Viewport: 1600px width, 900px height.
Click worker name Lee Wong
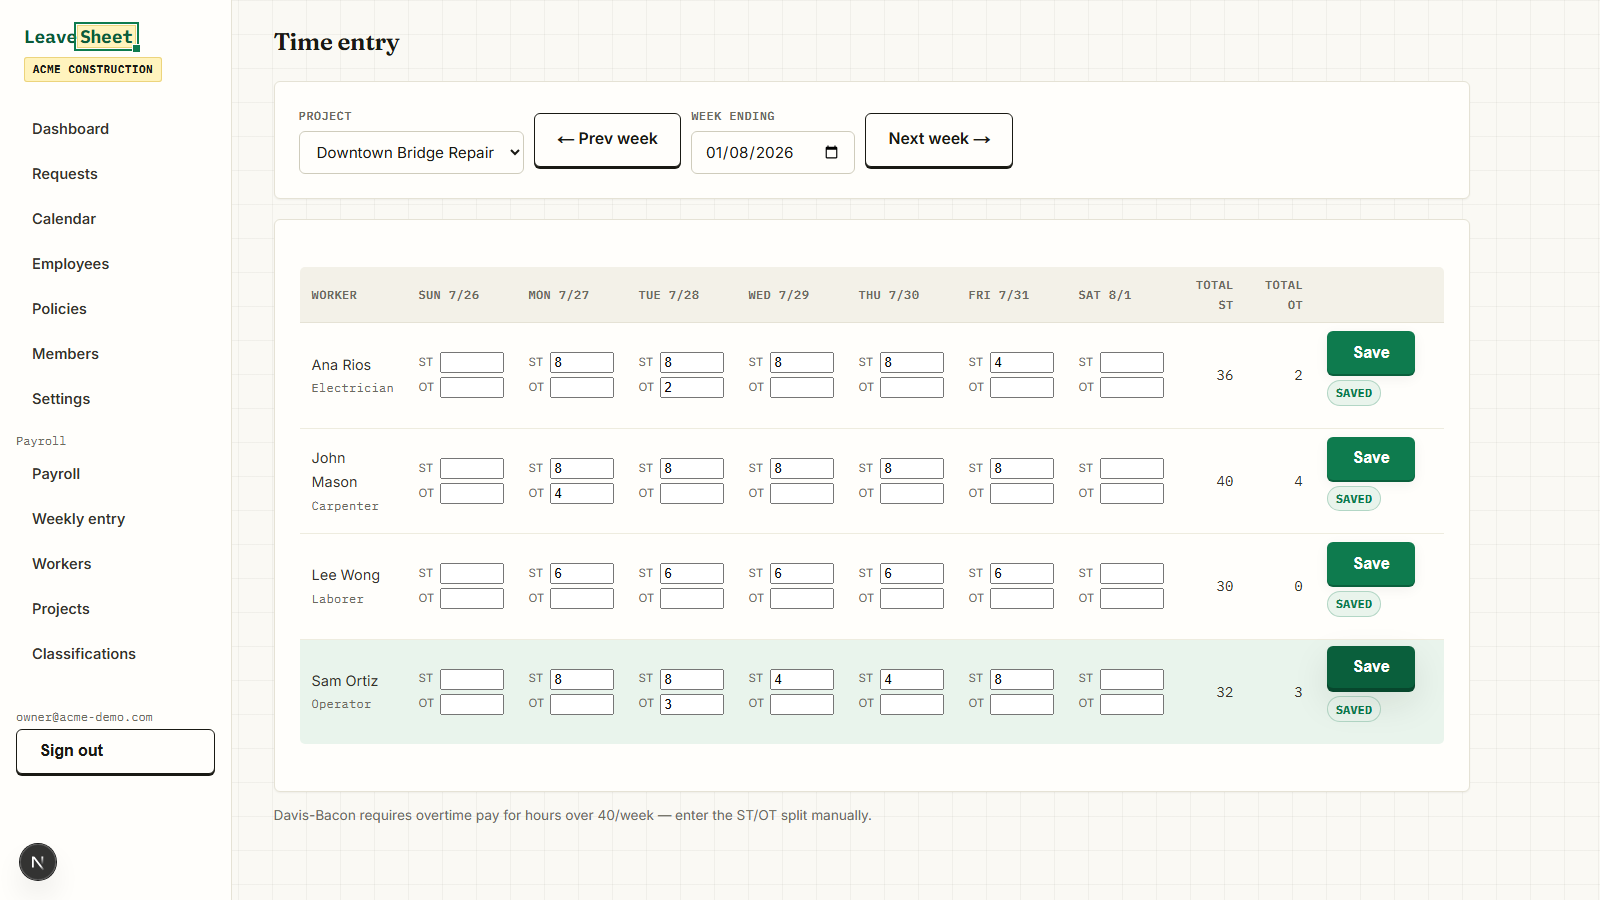[345, 575]
